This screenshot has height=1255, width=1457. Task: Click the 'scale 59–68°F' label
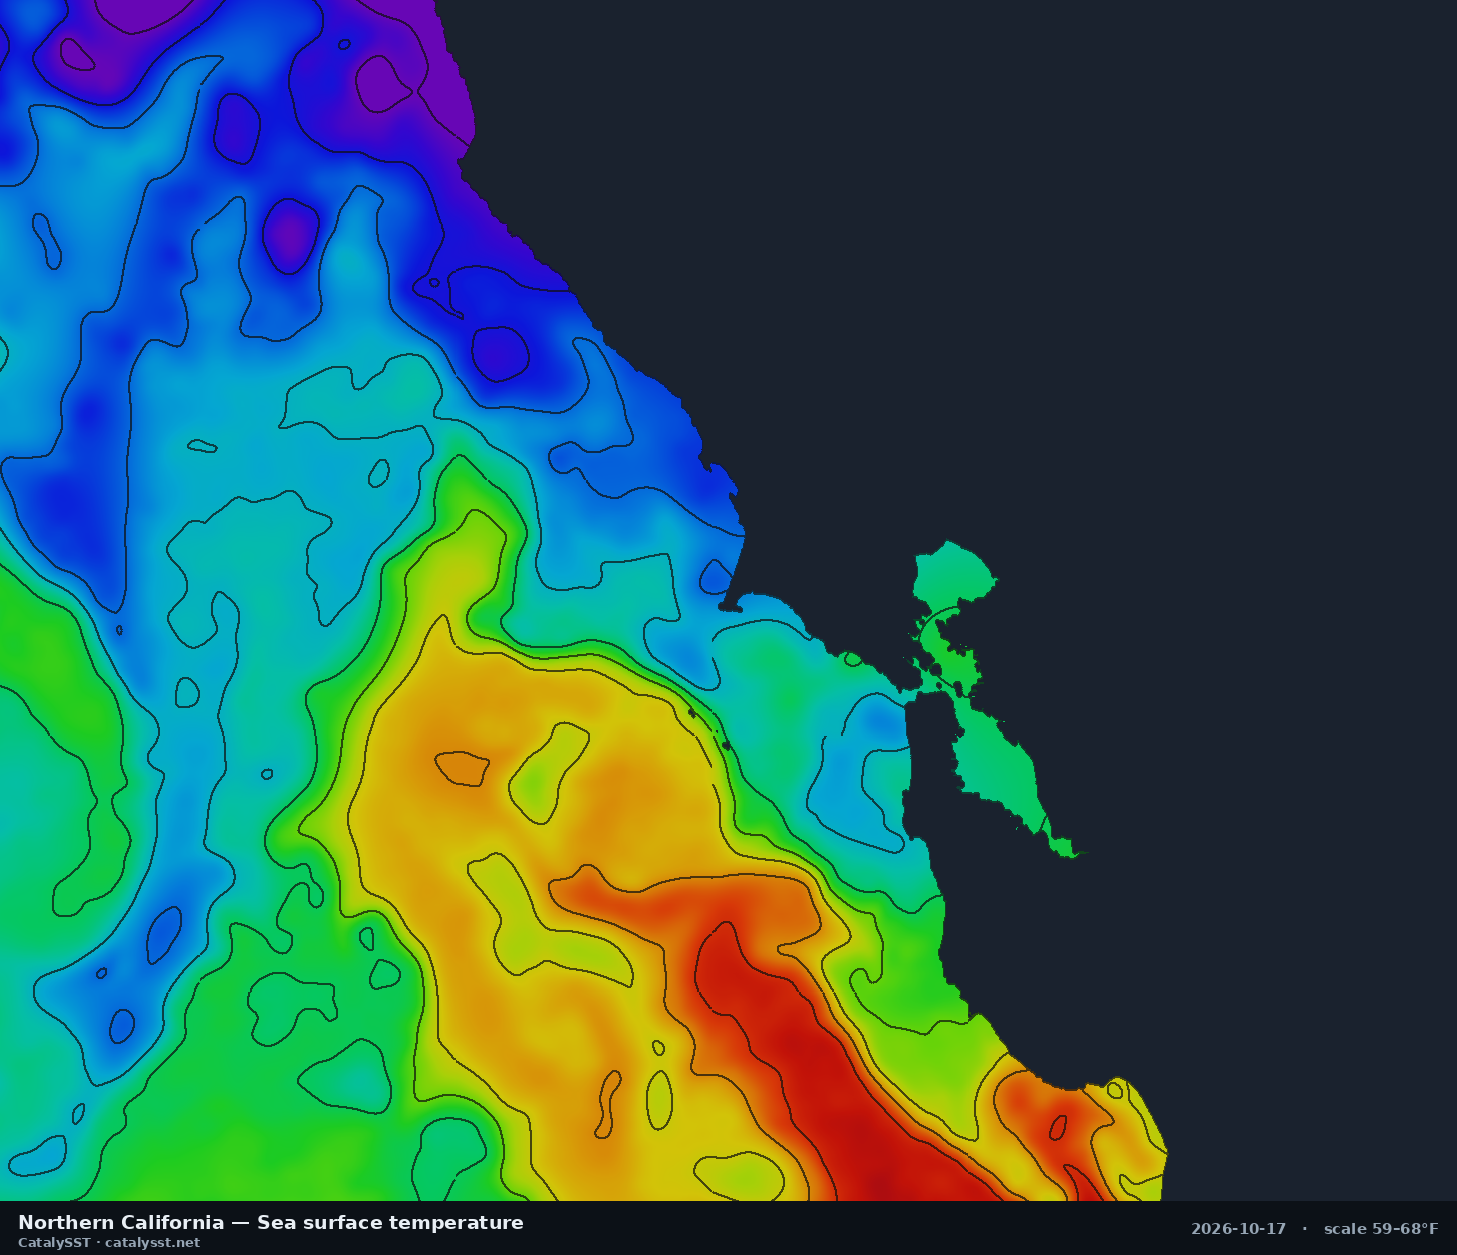pyautogui.click(x=1381, y=1229)
